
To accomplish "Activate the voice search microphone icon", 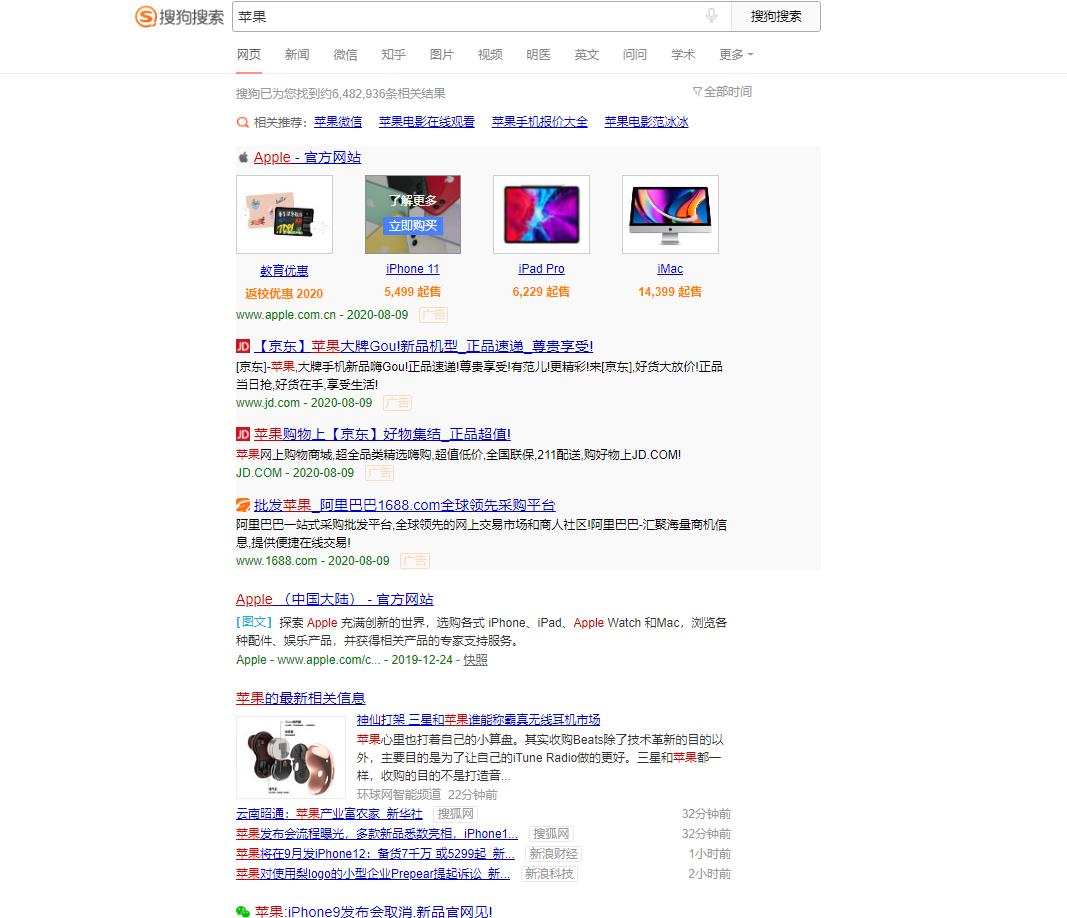I will click(x=710, y=15).
